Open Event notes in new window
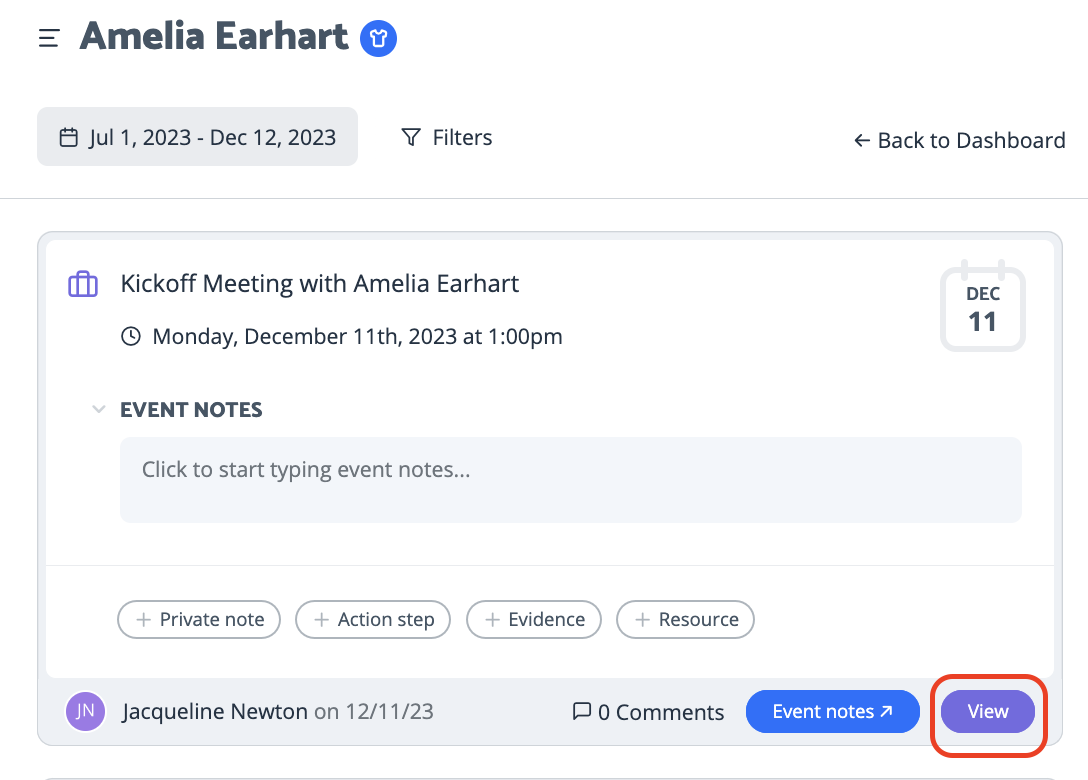This screenshot has height=780, width=1088. 833,711
